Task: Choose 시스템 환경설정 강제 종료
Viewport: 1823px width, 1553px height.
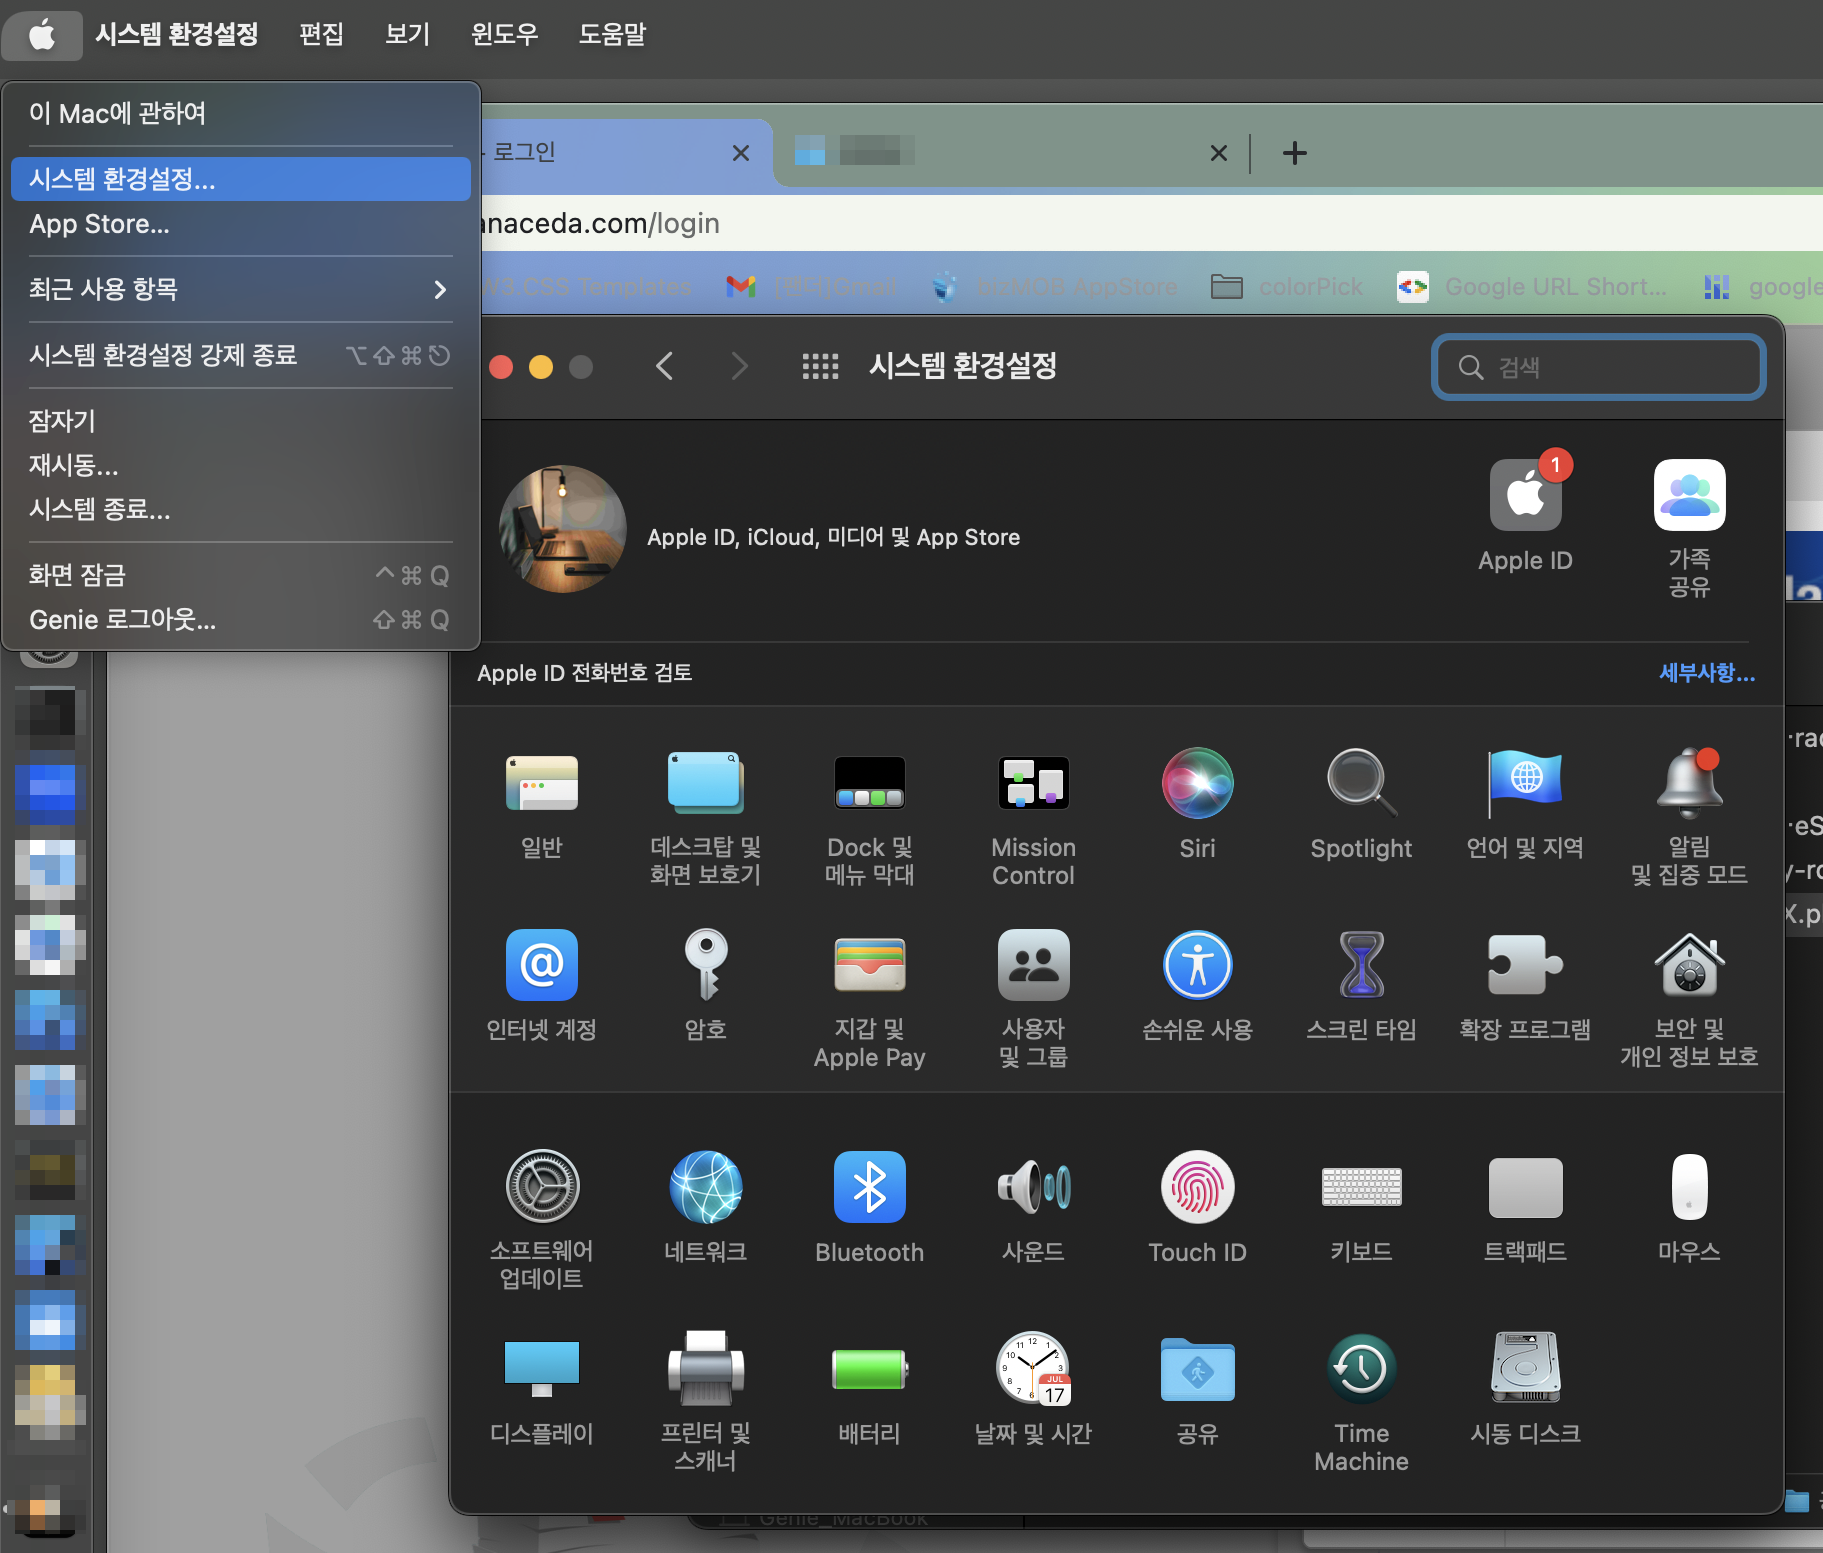Action: (x=241, y=355)
